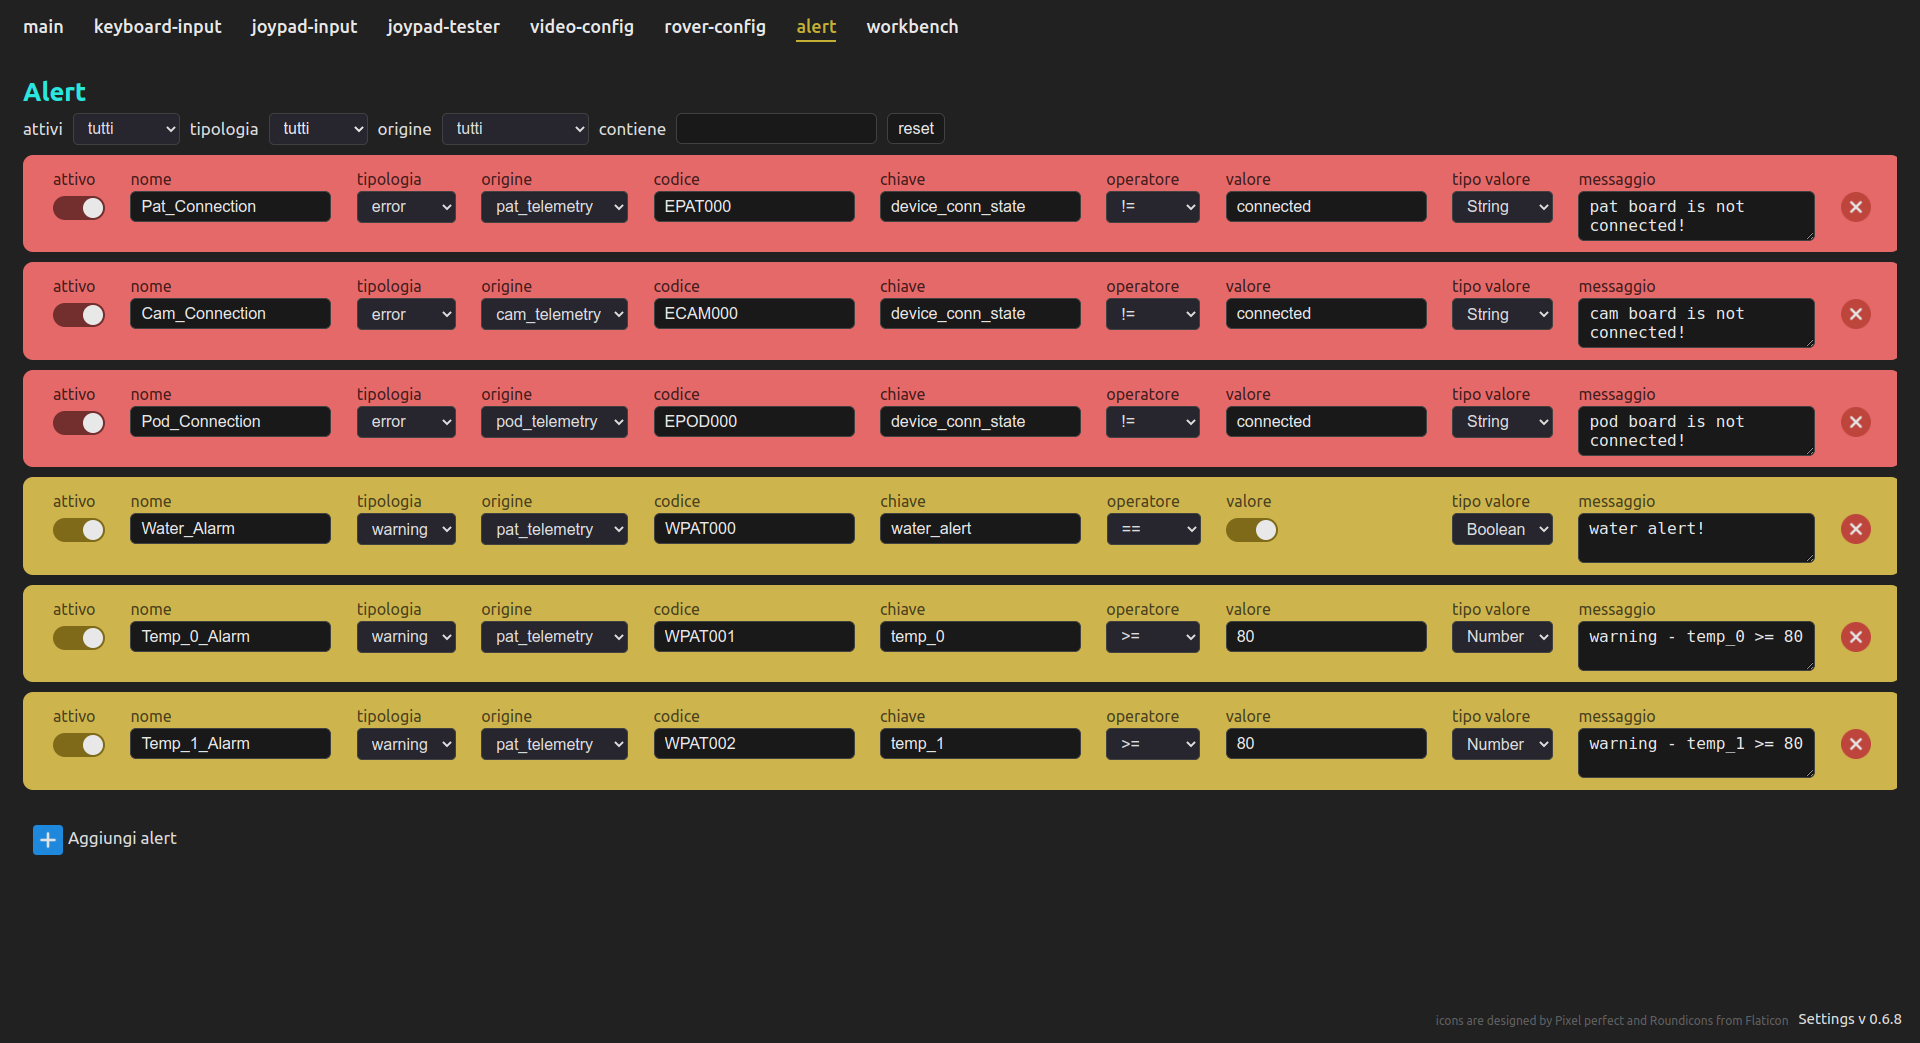Open the joypad-tester tab

click(x=443, y=27)
